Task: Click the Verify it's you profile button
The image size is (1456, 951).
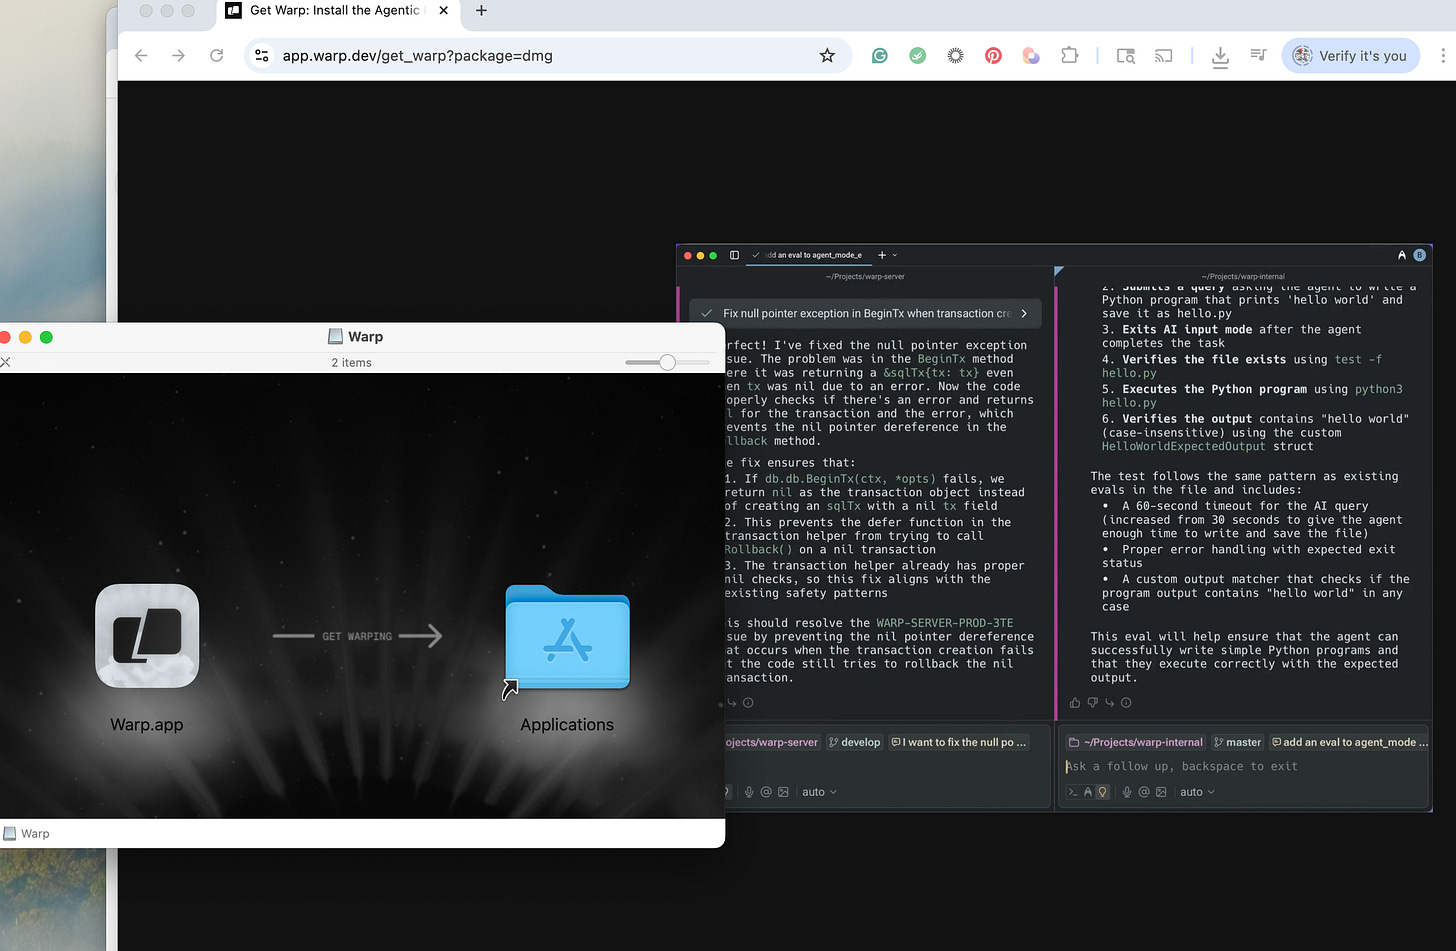Action: [1350, 56]
